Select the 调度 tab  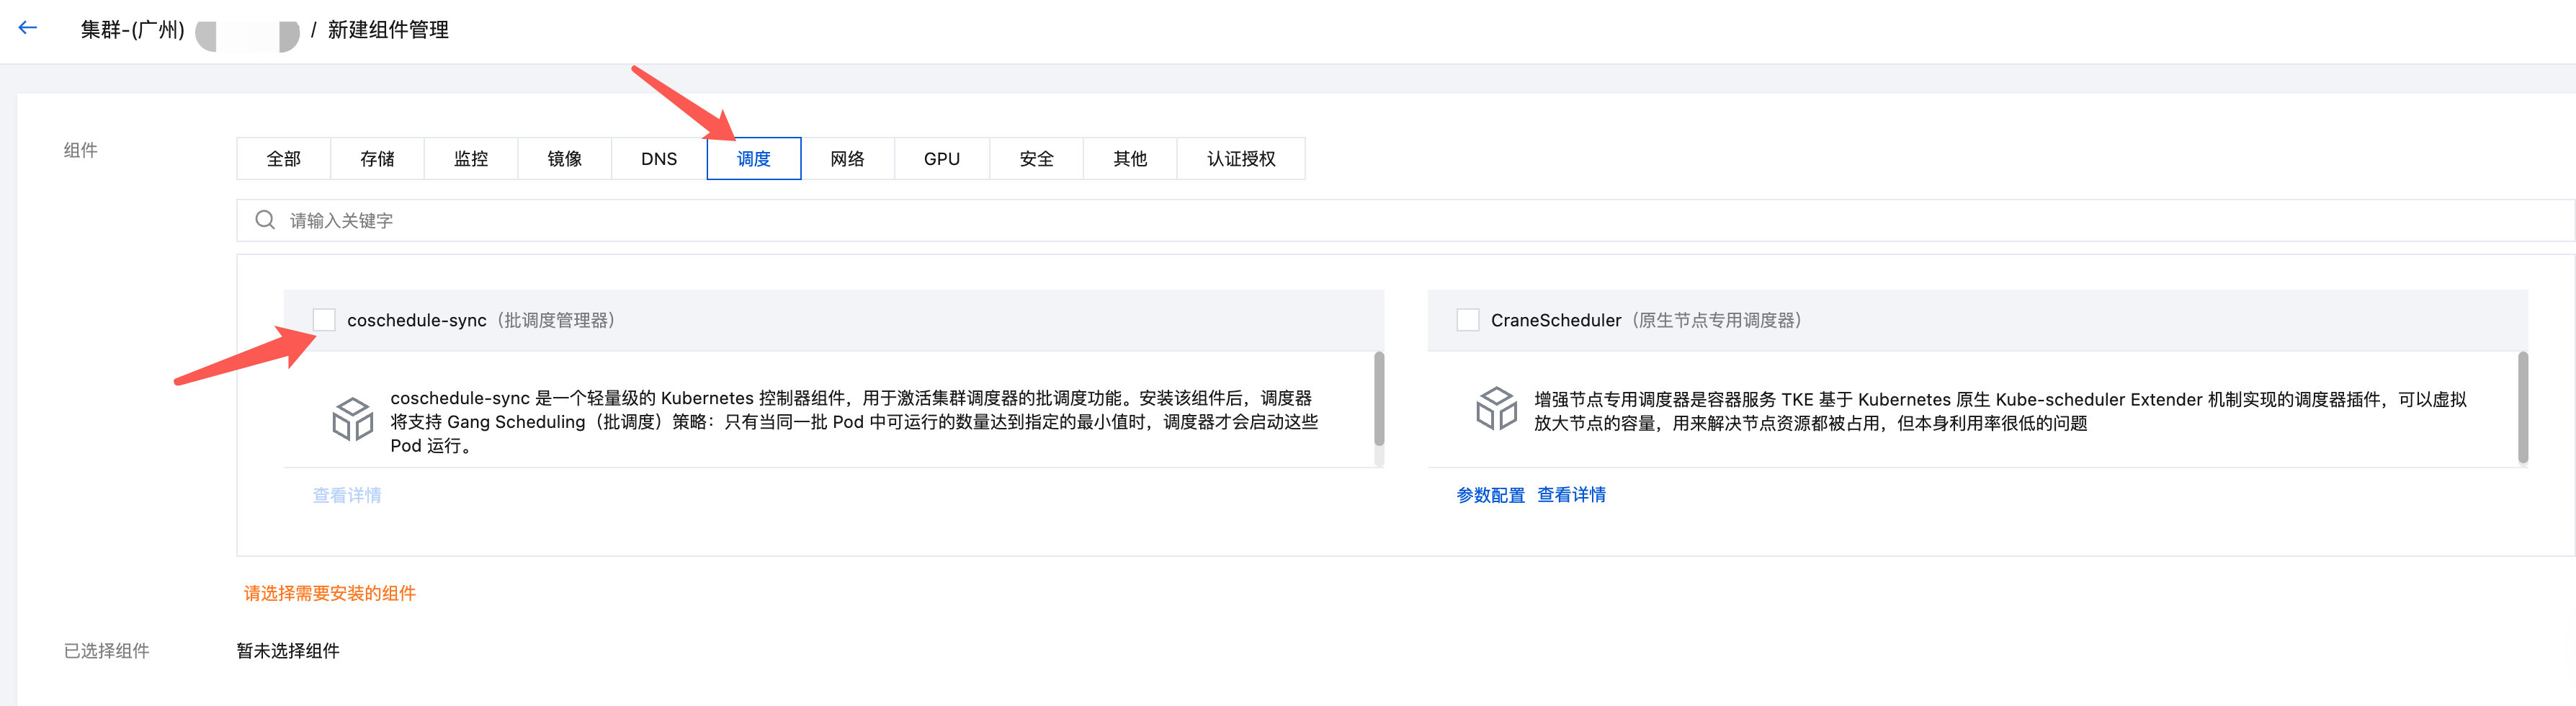(x=754, y=159)
